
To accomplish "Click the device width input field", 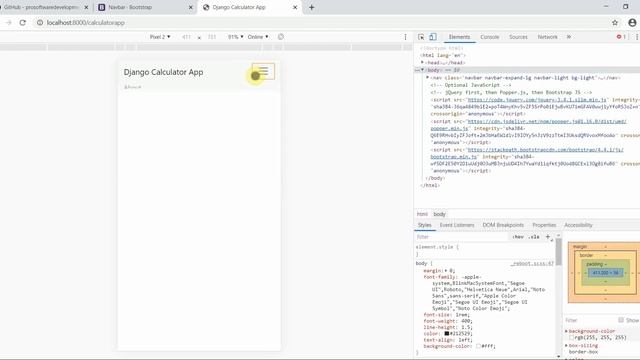I will coord(187,37).
